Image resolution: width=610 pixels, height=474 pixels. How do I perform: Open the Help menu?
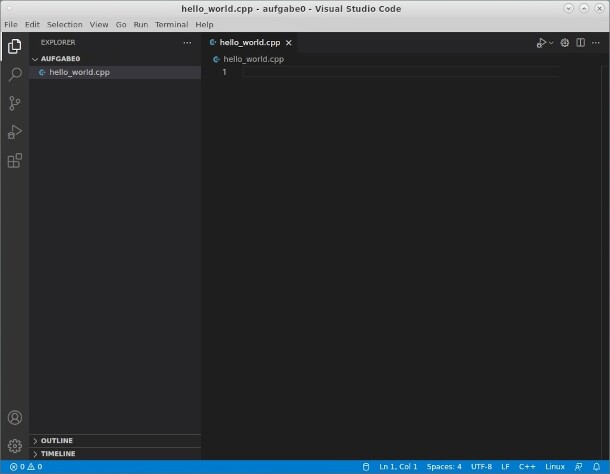pyautogui.click(x=204, y=25)
